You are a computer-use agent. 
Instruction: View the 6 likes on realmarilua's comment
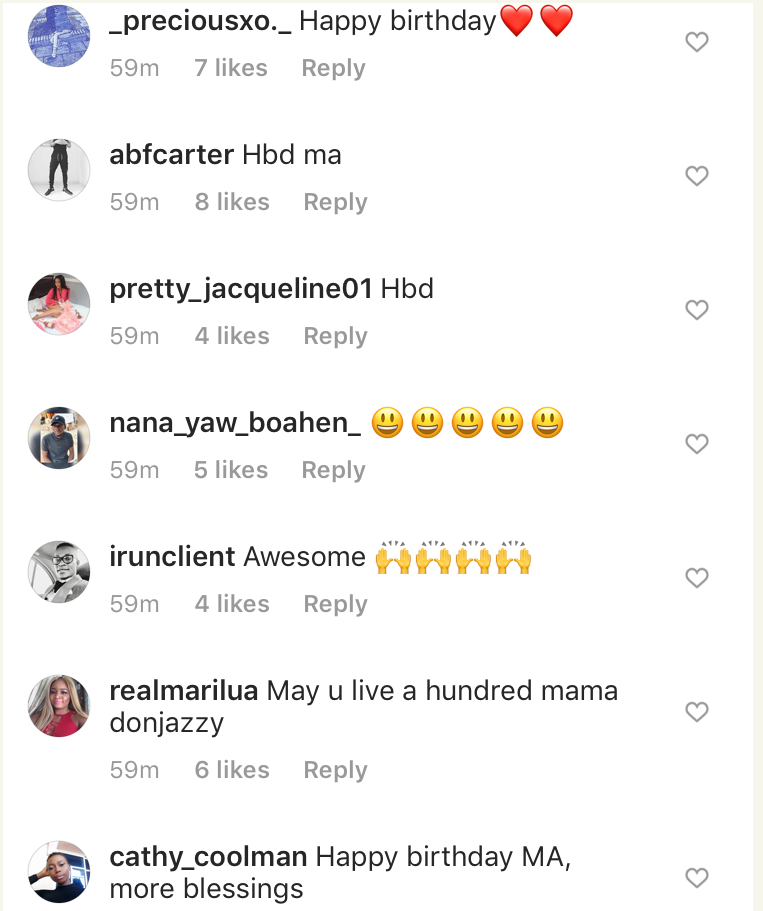(232, 770)
